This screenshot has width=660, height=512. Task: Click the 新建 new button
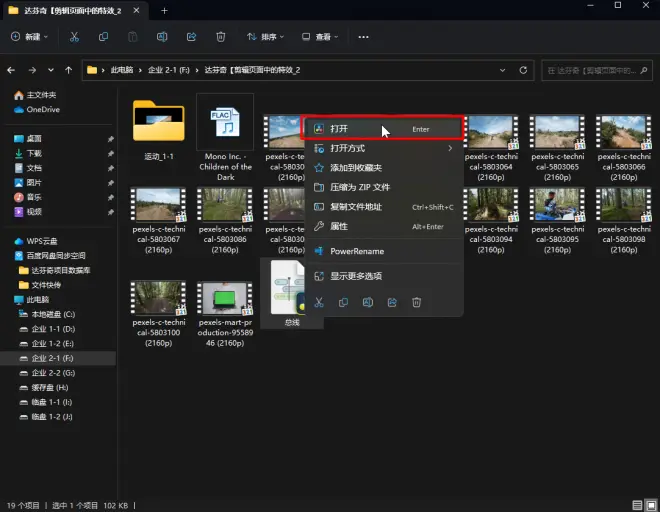point(29,37)
